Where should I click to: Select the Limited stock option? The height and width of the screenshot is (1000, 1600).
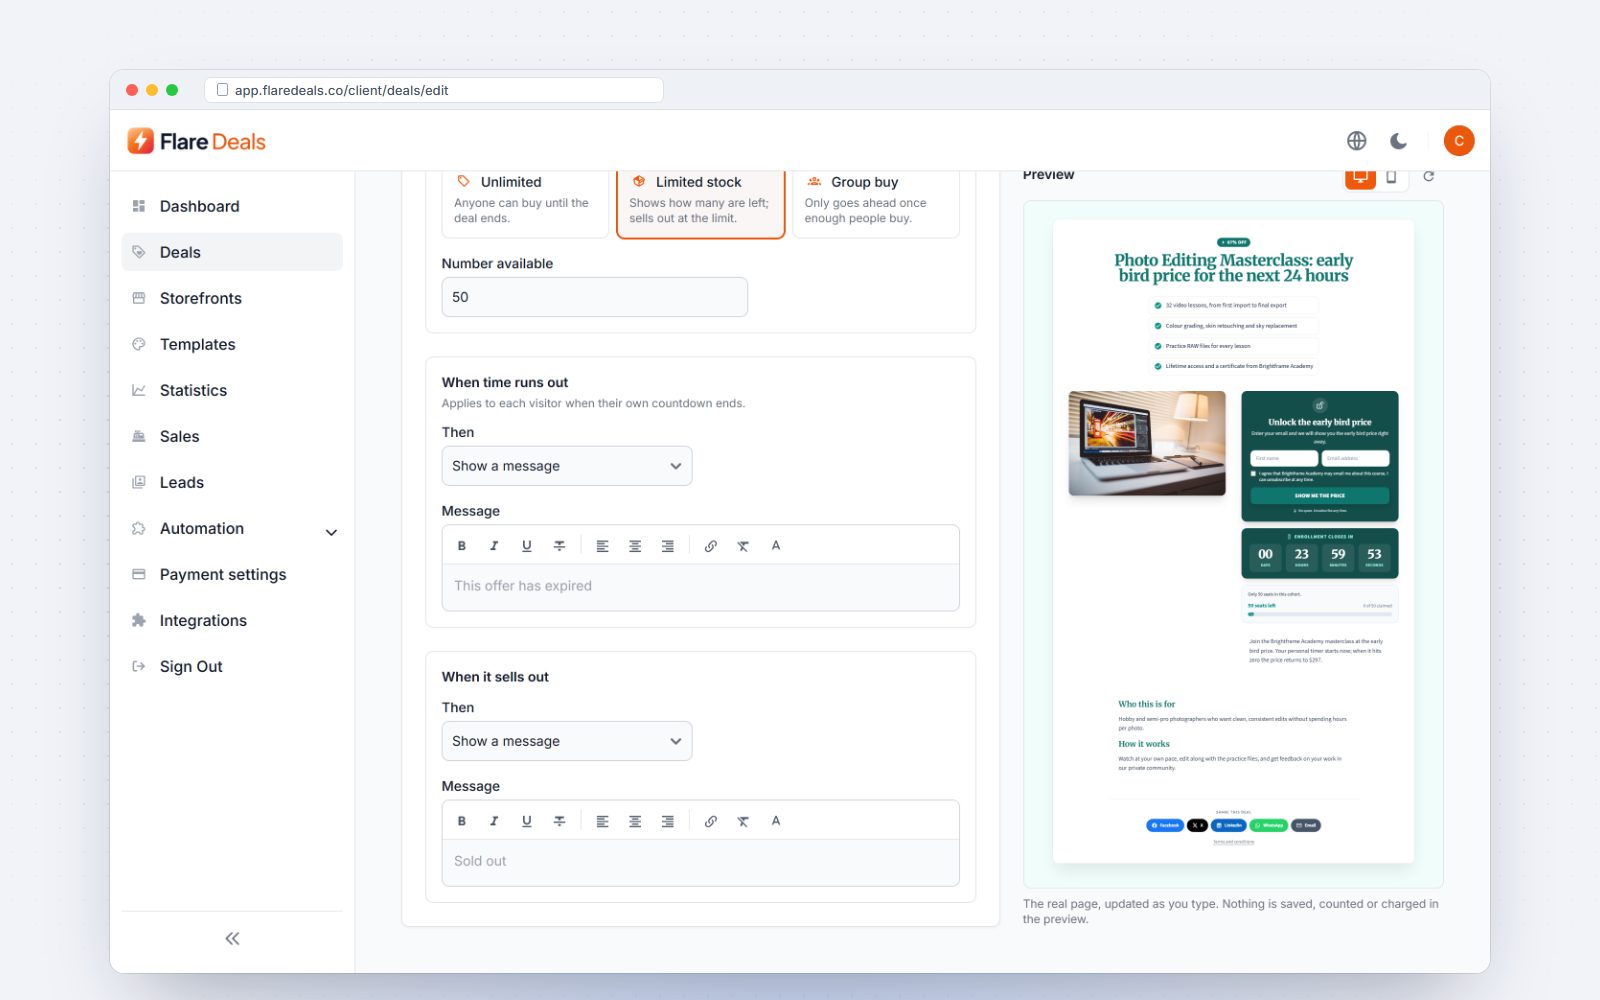coord(700,203)
